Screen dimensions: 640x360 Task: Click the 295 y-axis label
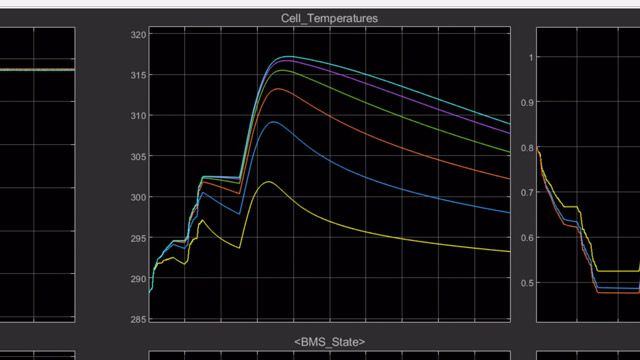(138, 238)
